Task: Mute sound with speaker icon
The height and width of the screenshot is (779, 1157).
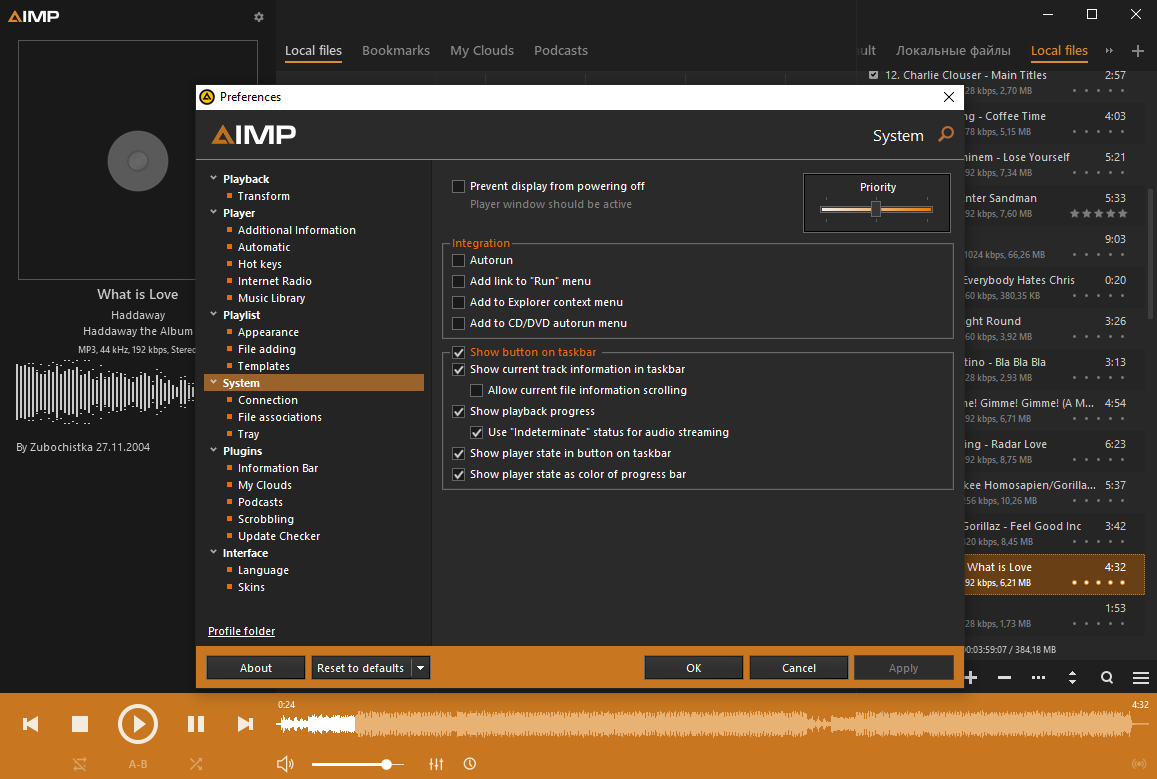Action: click(x=285, y=764)
